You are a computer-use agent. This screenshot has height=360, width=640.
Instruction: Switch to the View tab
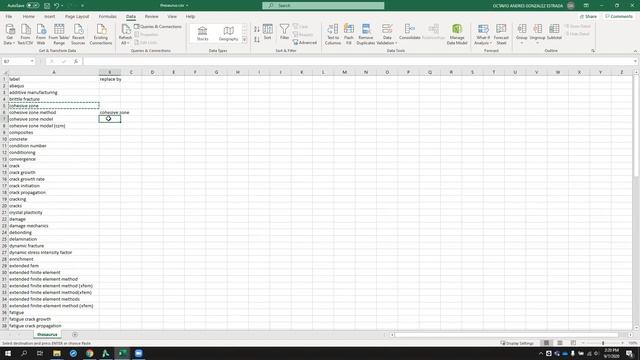coord(172,16)
